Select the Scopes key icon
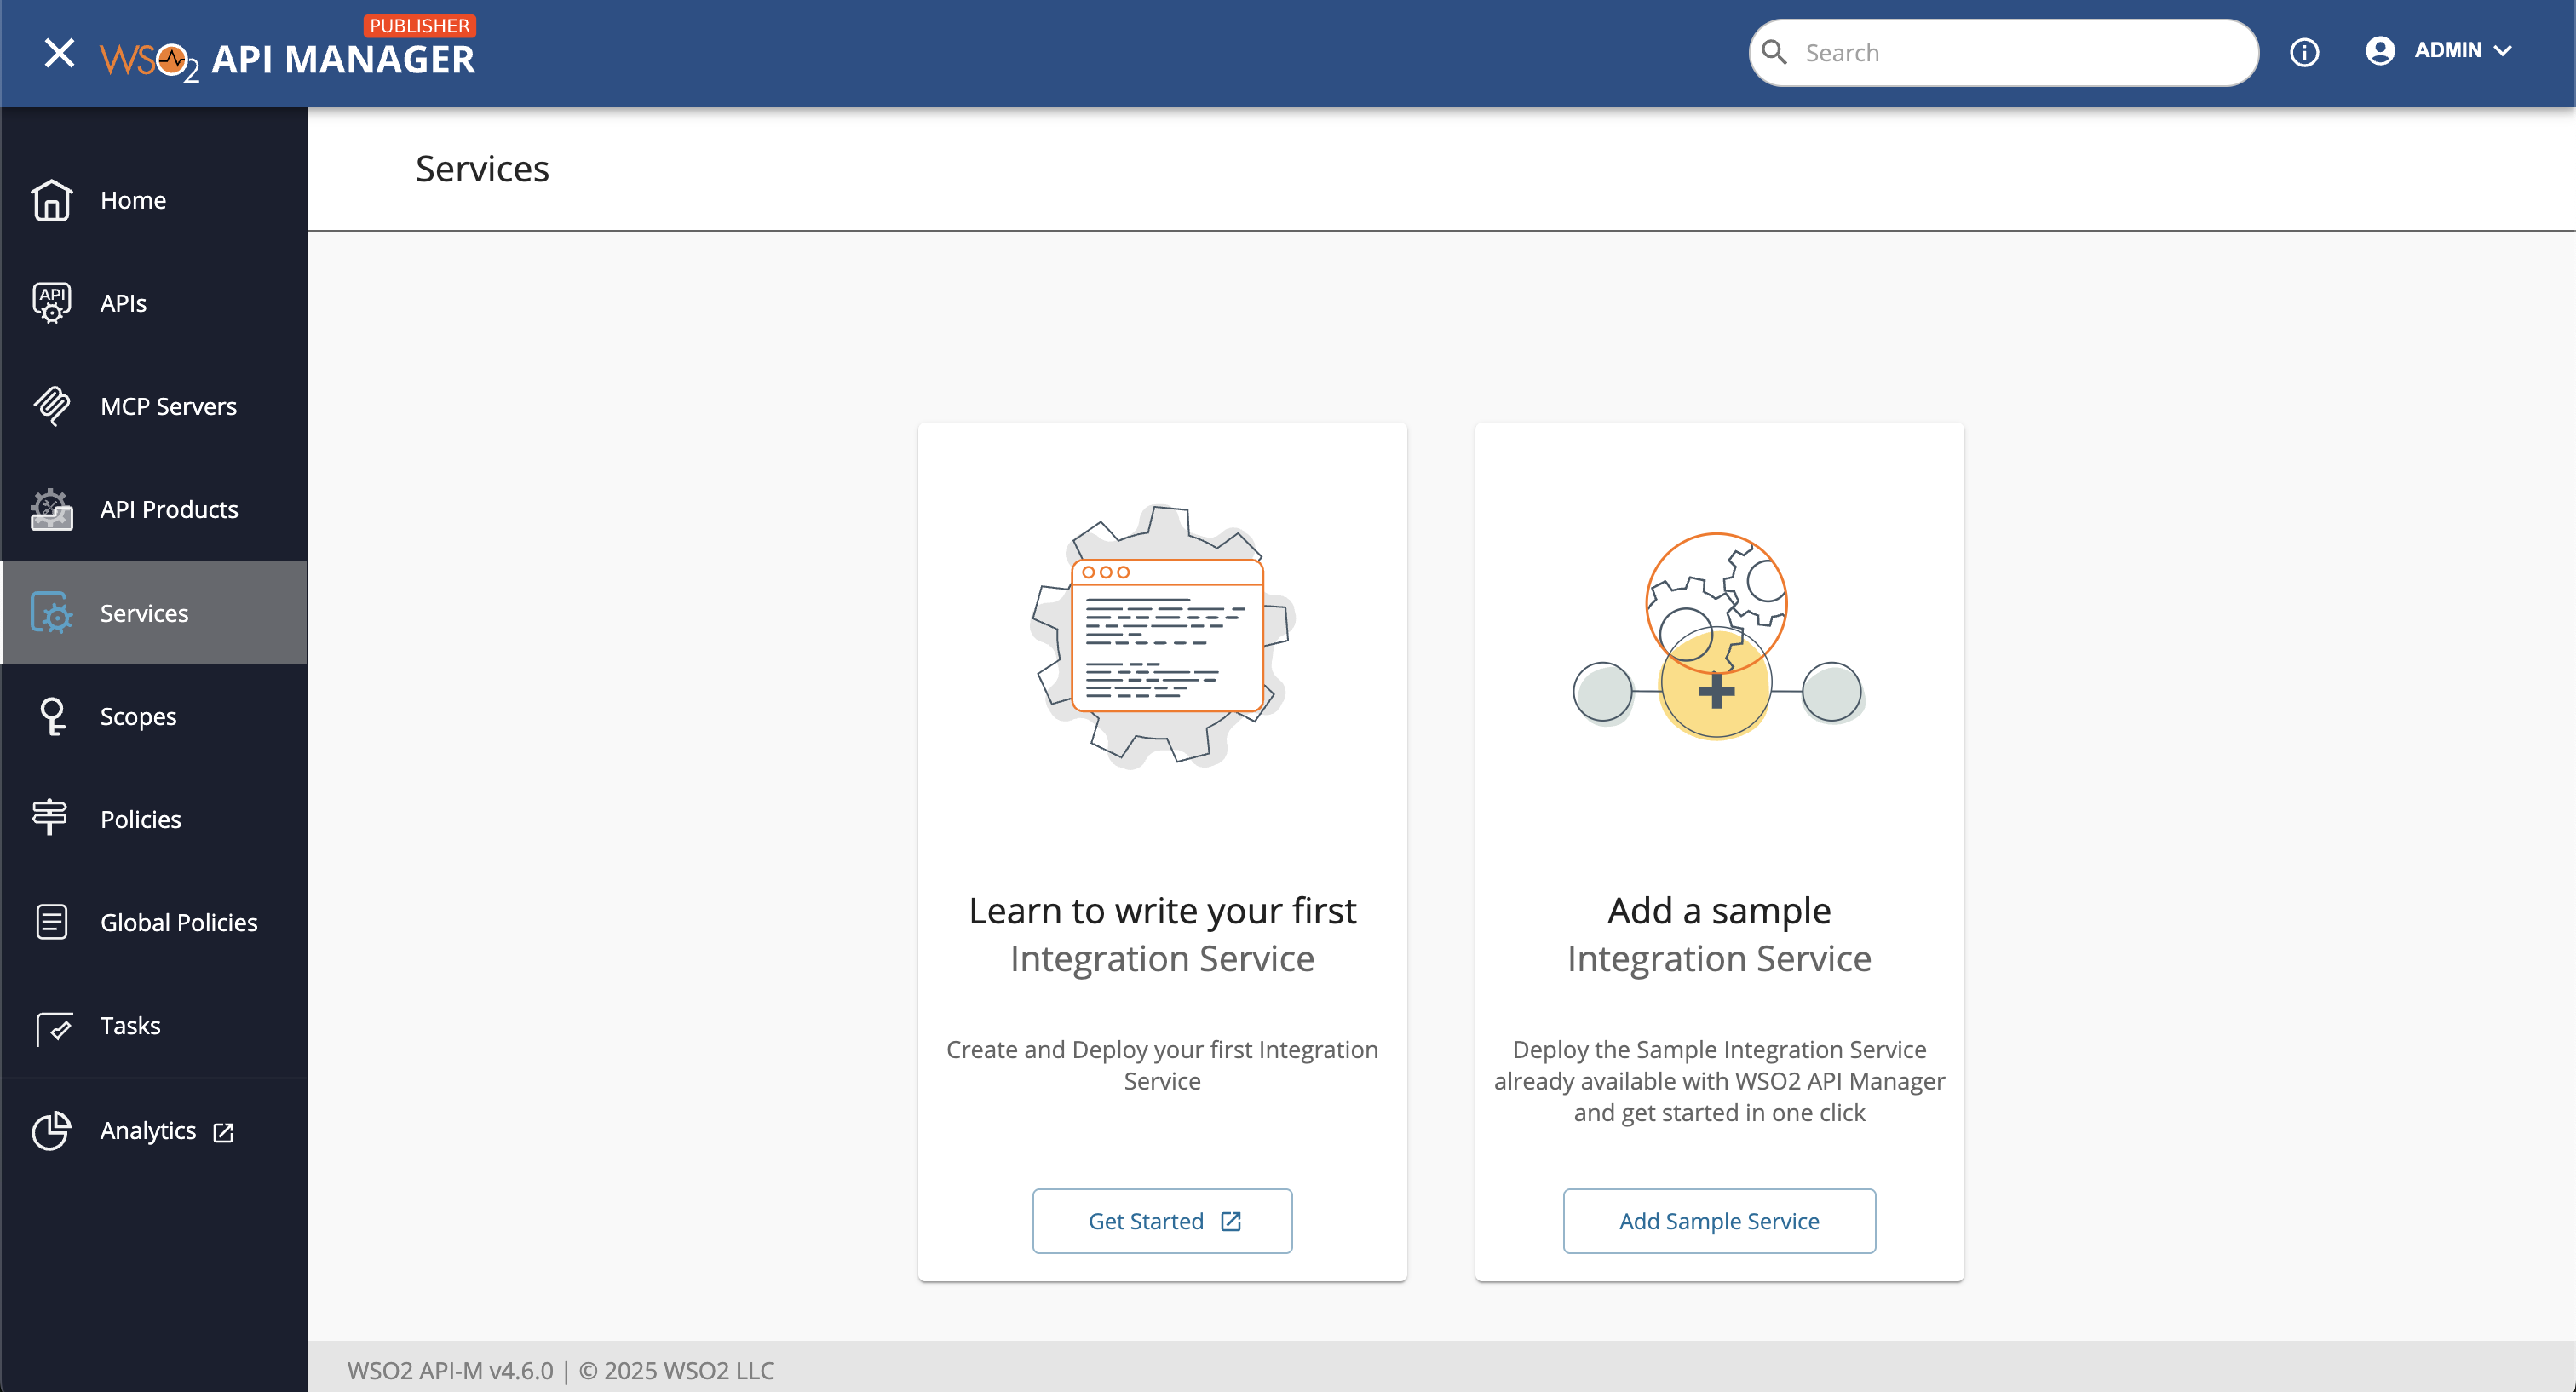 52,716
